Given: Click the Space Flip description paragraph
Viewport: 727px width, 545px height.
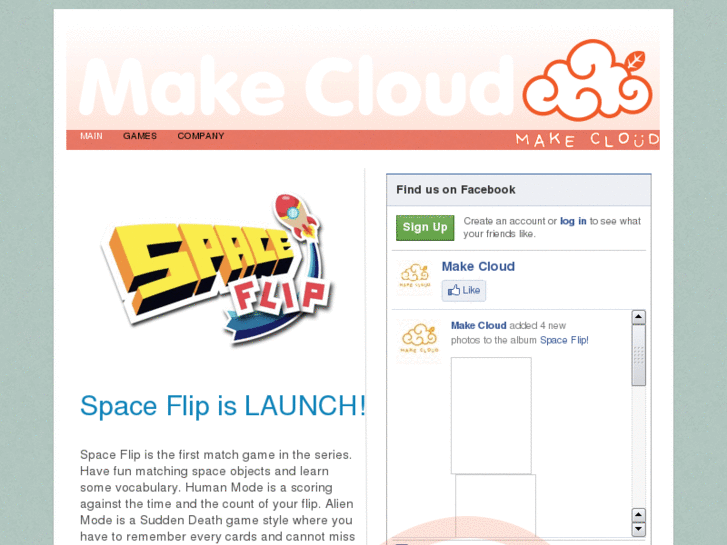Looking at the screenshot, I should 217,496.
